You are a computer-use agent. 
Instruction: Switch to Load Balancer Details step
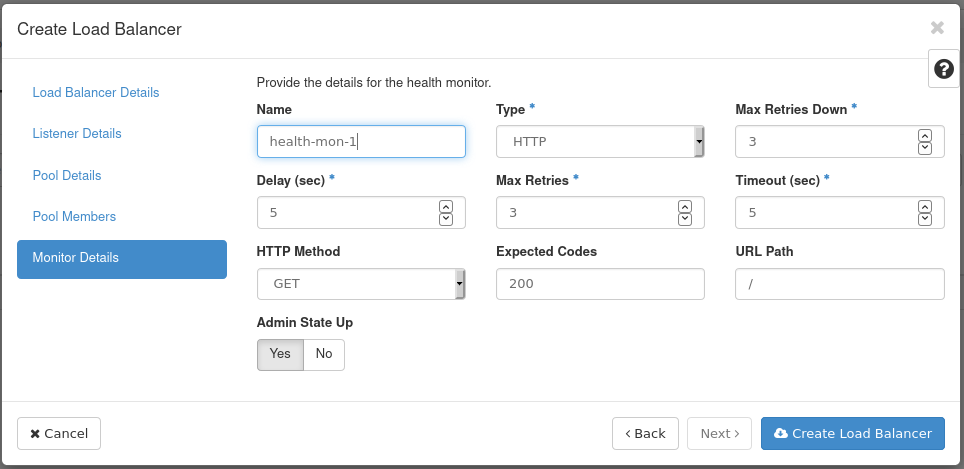click(96, 93)
